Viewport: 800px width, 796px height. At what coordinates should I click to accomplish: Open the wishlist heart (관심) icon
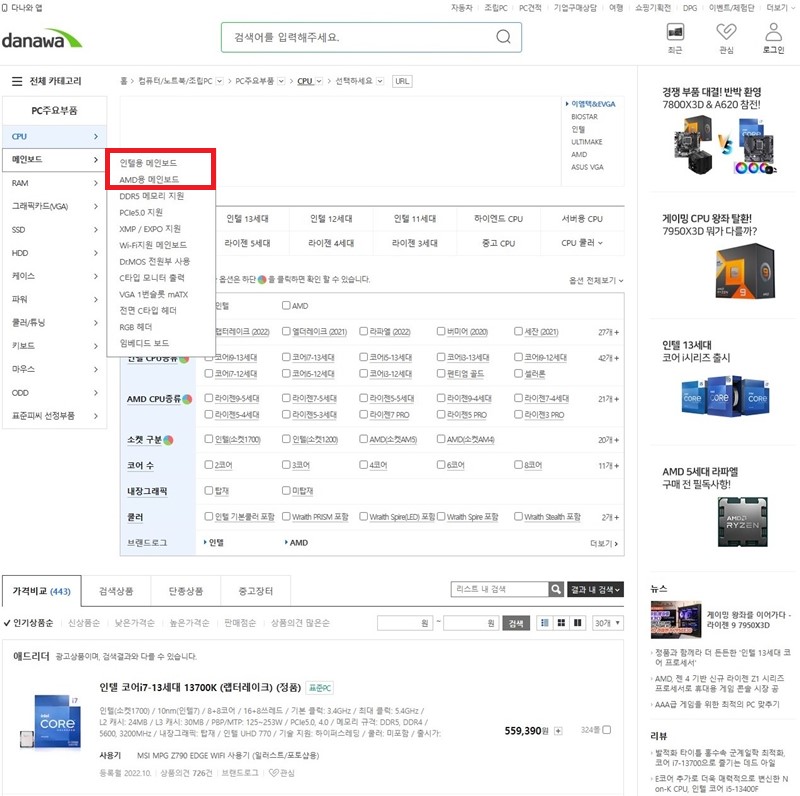point(726,32)
